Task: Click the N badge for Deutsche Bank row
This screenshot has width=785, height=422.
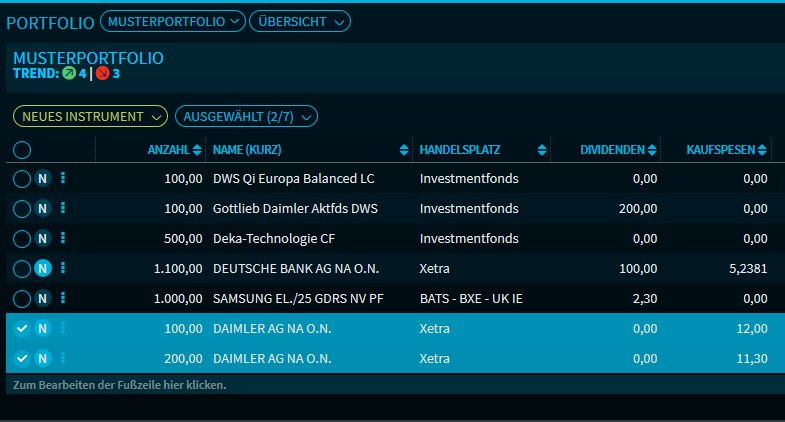Action: point(43,268)
